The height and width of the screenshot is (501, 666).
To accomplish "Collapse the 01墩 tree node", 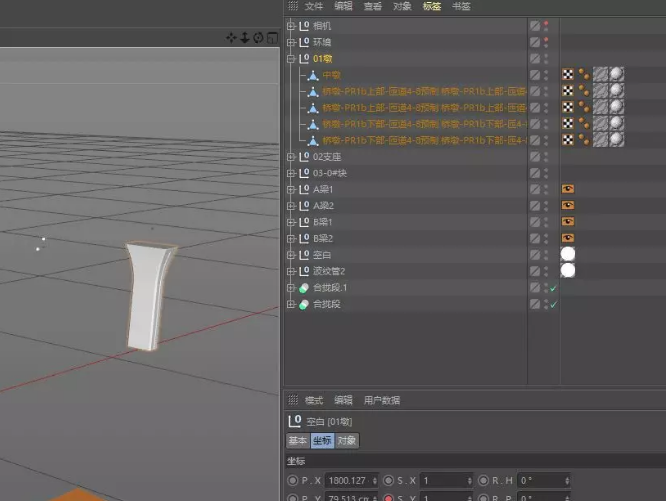I will point(291,59).
